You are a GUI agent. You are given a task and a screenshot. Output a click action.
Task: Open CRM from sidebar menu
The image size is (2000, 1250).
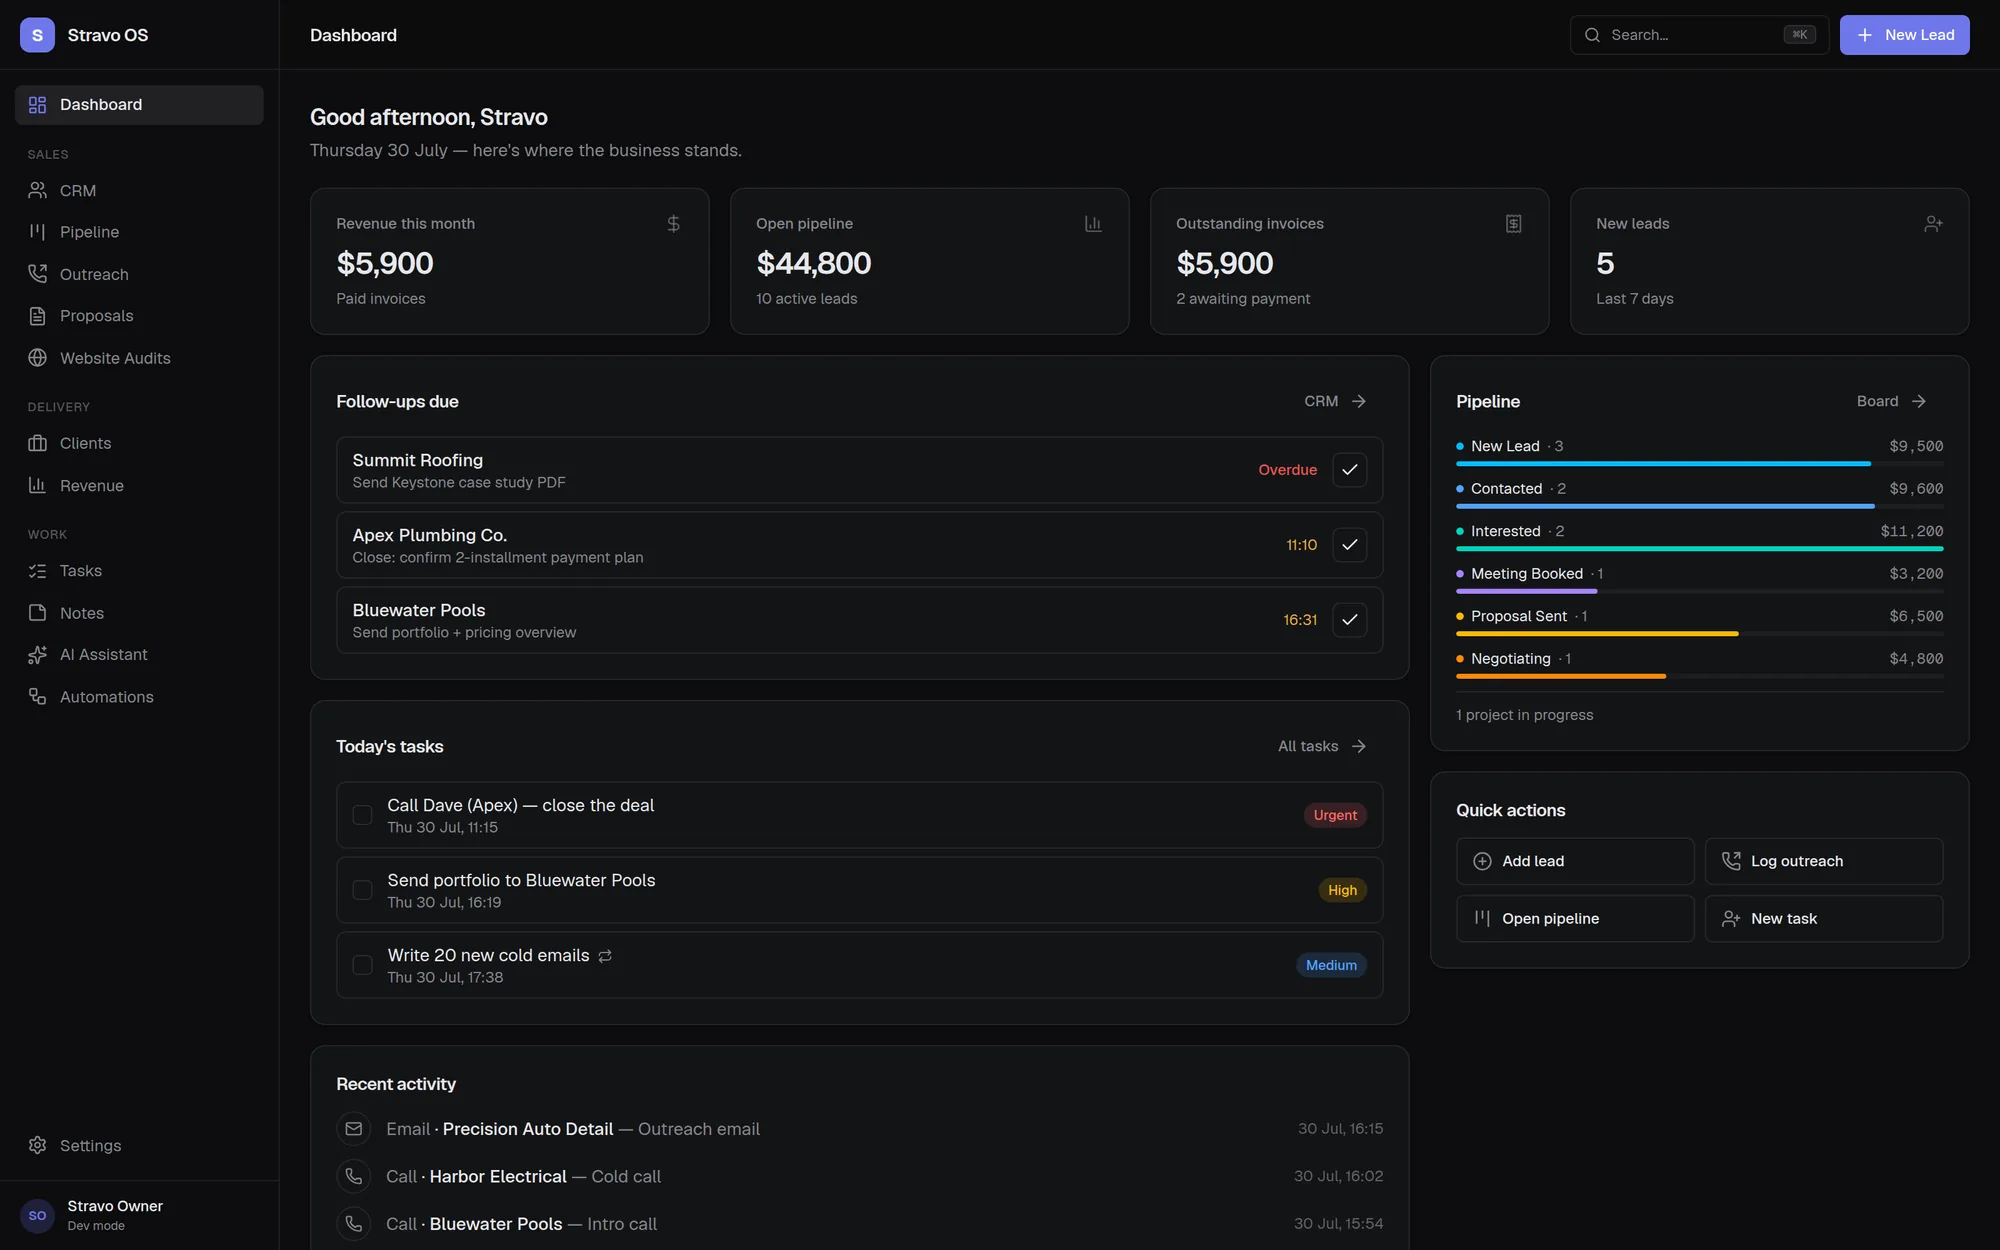click(139, 190)
